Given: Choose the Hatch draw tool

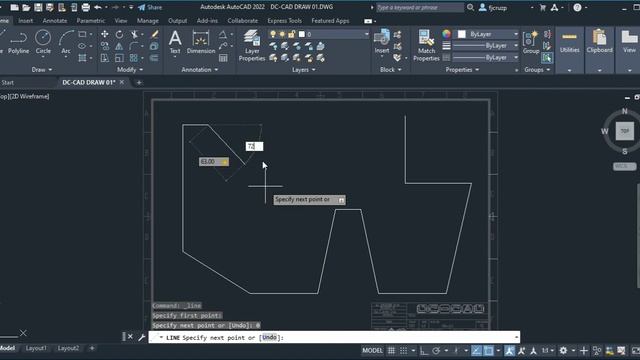Looking at the screenshot, I should tap(82, 58).
